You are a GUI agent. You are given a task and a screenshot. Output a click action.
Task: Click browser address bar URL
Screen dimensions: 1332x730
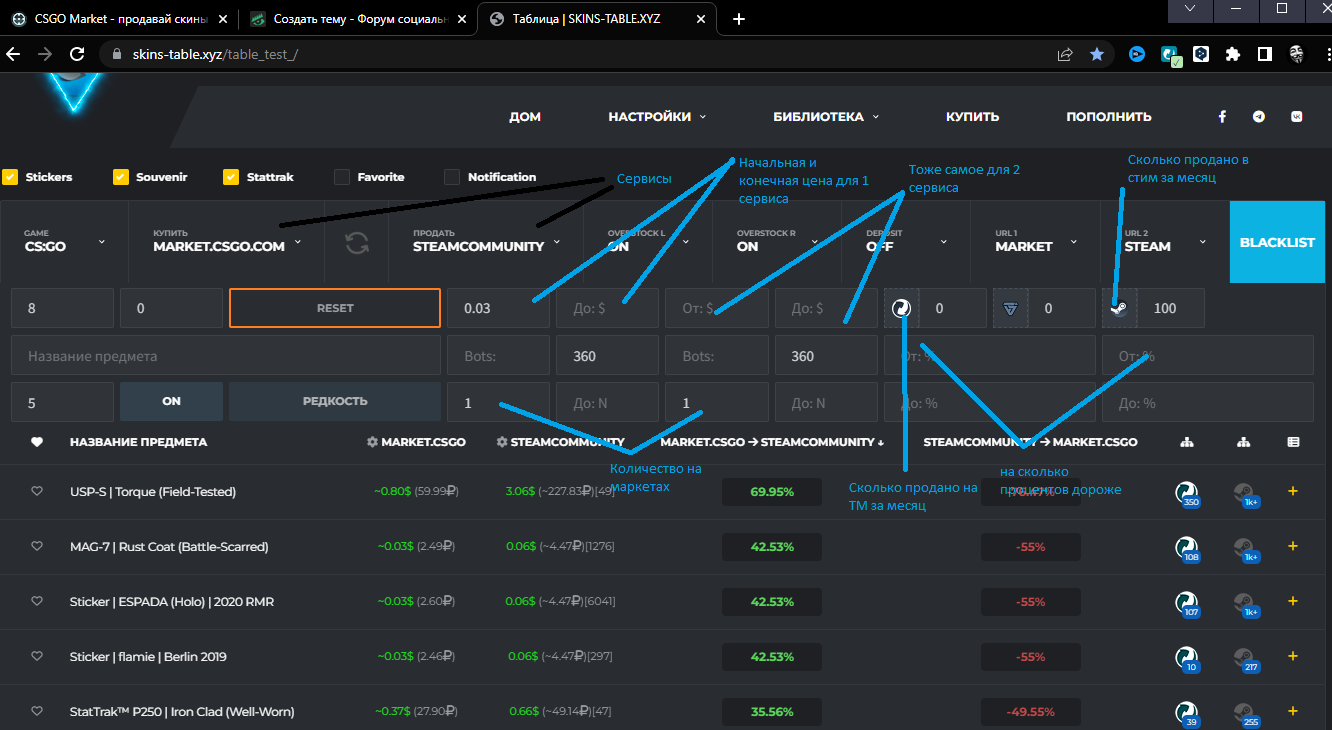215,55
